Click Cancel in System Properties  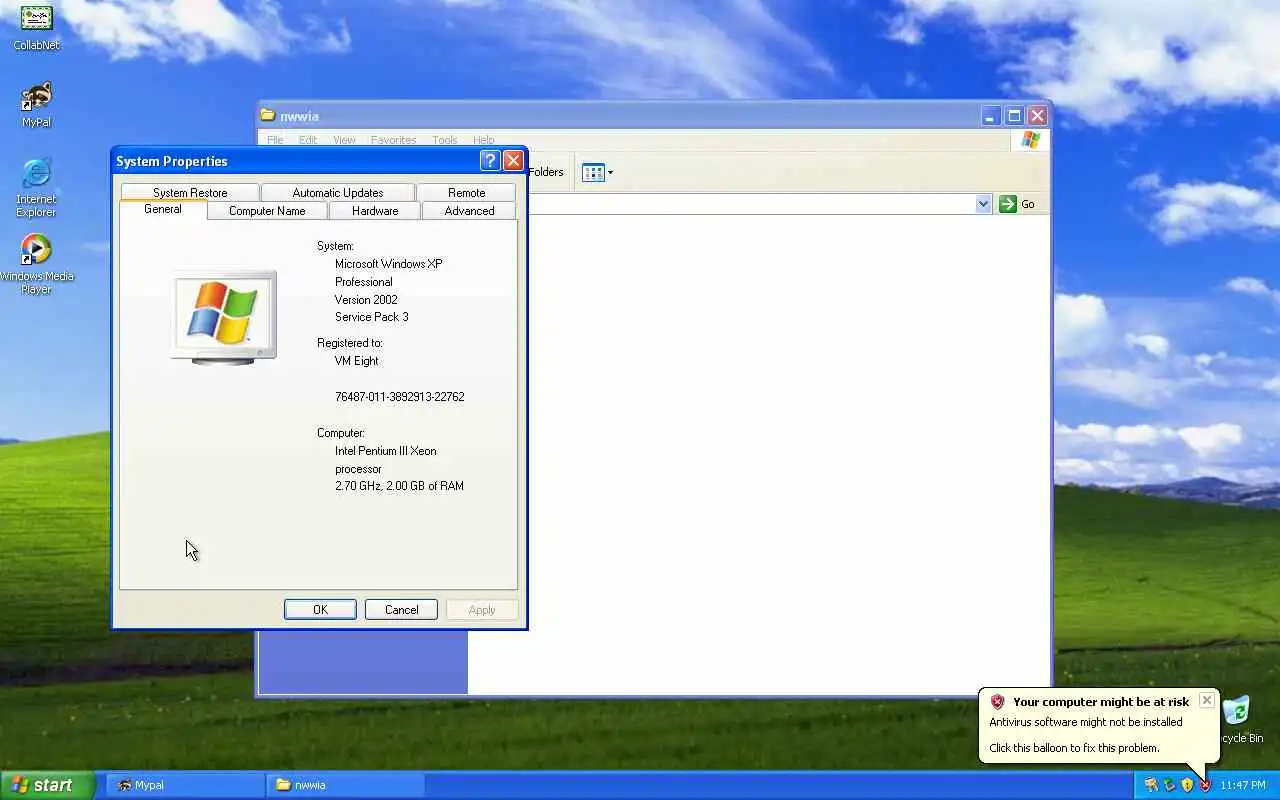(401, 610)
